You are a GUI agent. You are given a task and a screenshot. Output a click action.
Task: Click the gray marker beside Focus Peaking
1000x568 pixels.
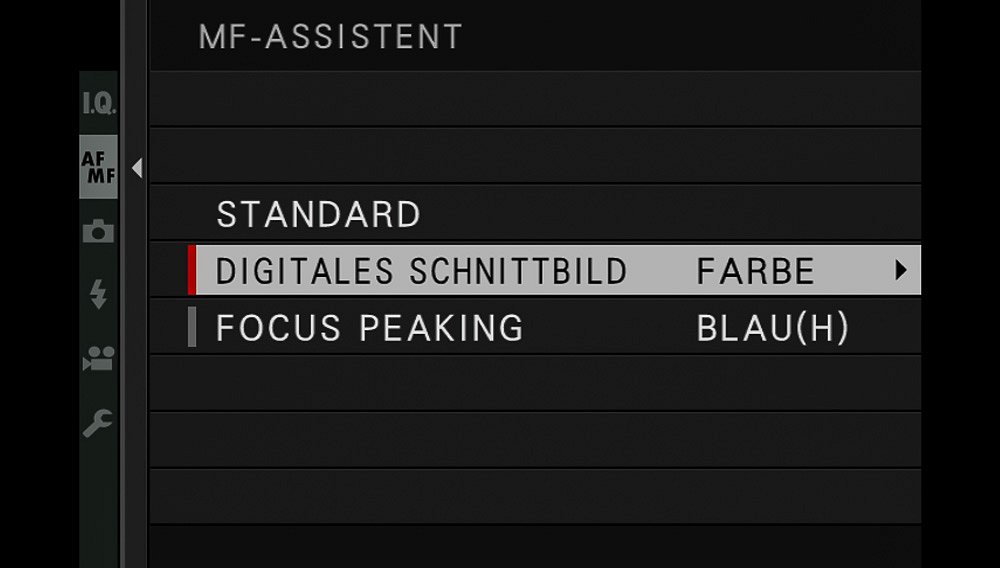tap(191, 328)
